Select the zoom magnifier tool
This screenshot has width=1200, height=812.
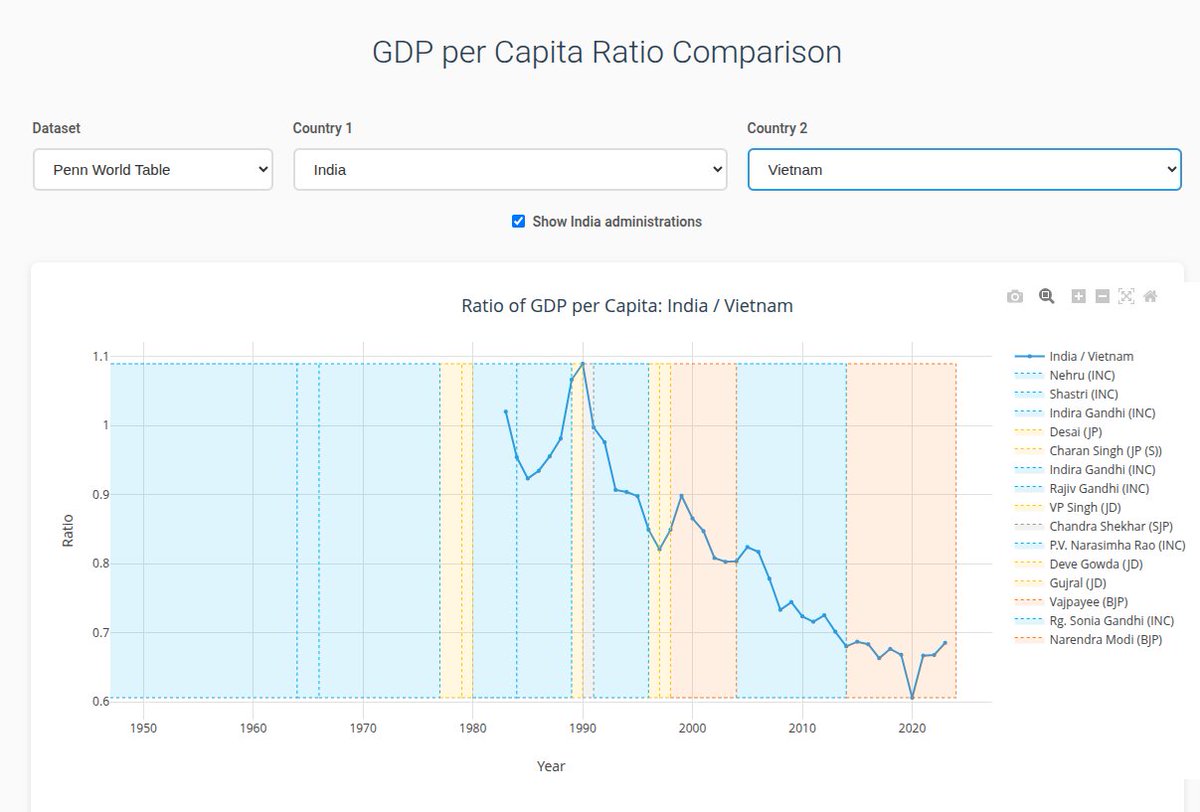click(x=1046, y=296)
